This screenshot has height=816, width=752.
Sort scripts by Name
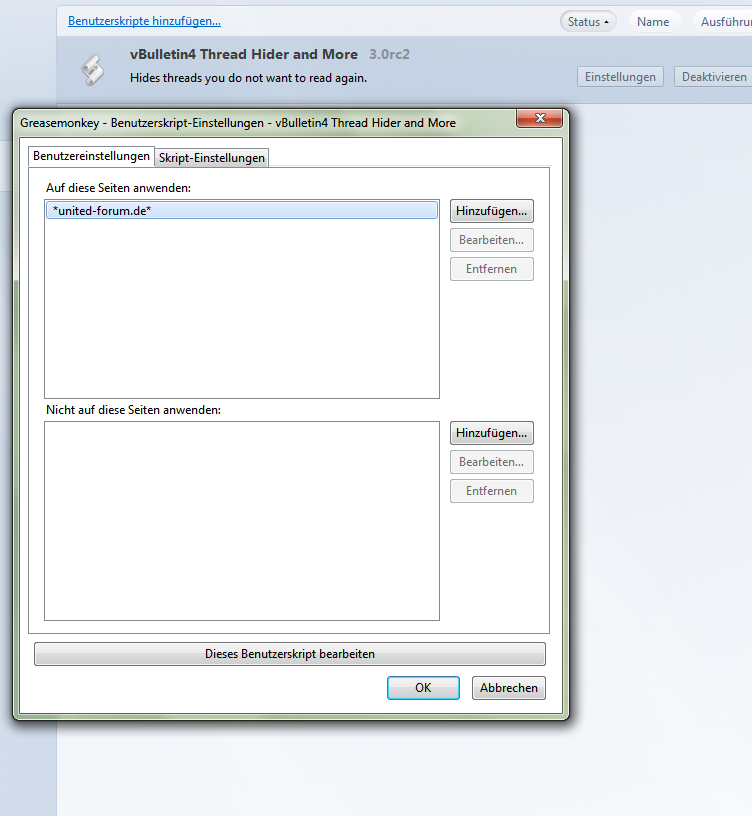pyautogui.click(x=653, y=22)
